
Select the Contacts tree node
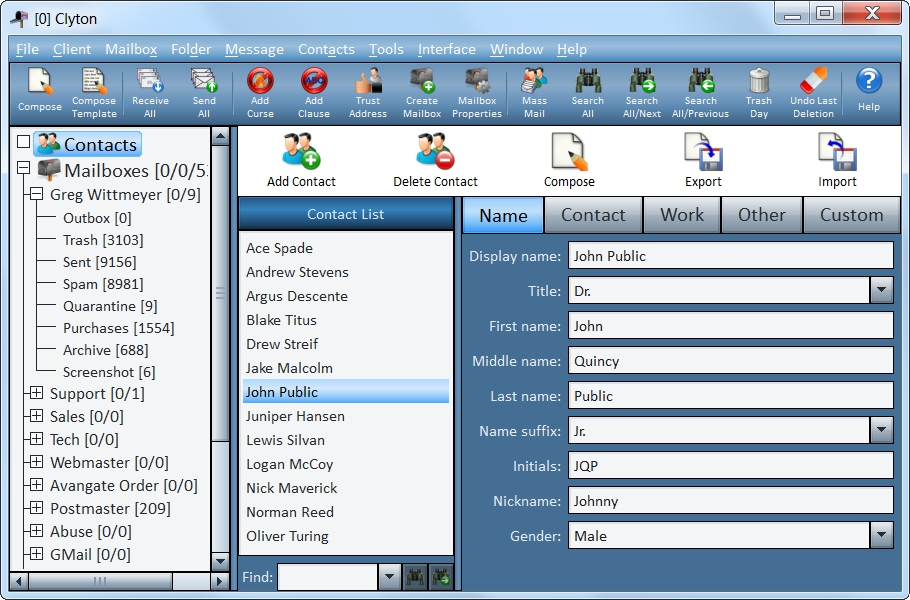click(x=88, y=144)
